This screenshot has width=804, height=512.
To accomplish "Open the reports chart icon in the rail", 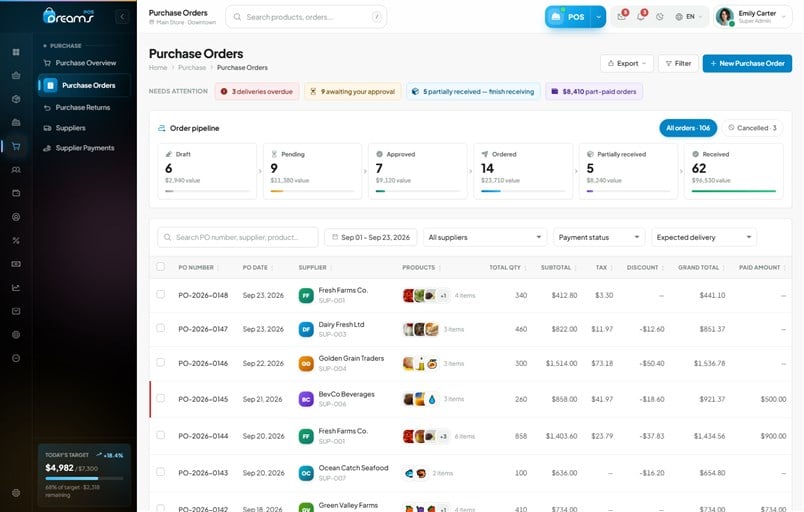I will (16, 288).
